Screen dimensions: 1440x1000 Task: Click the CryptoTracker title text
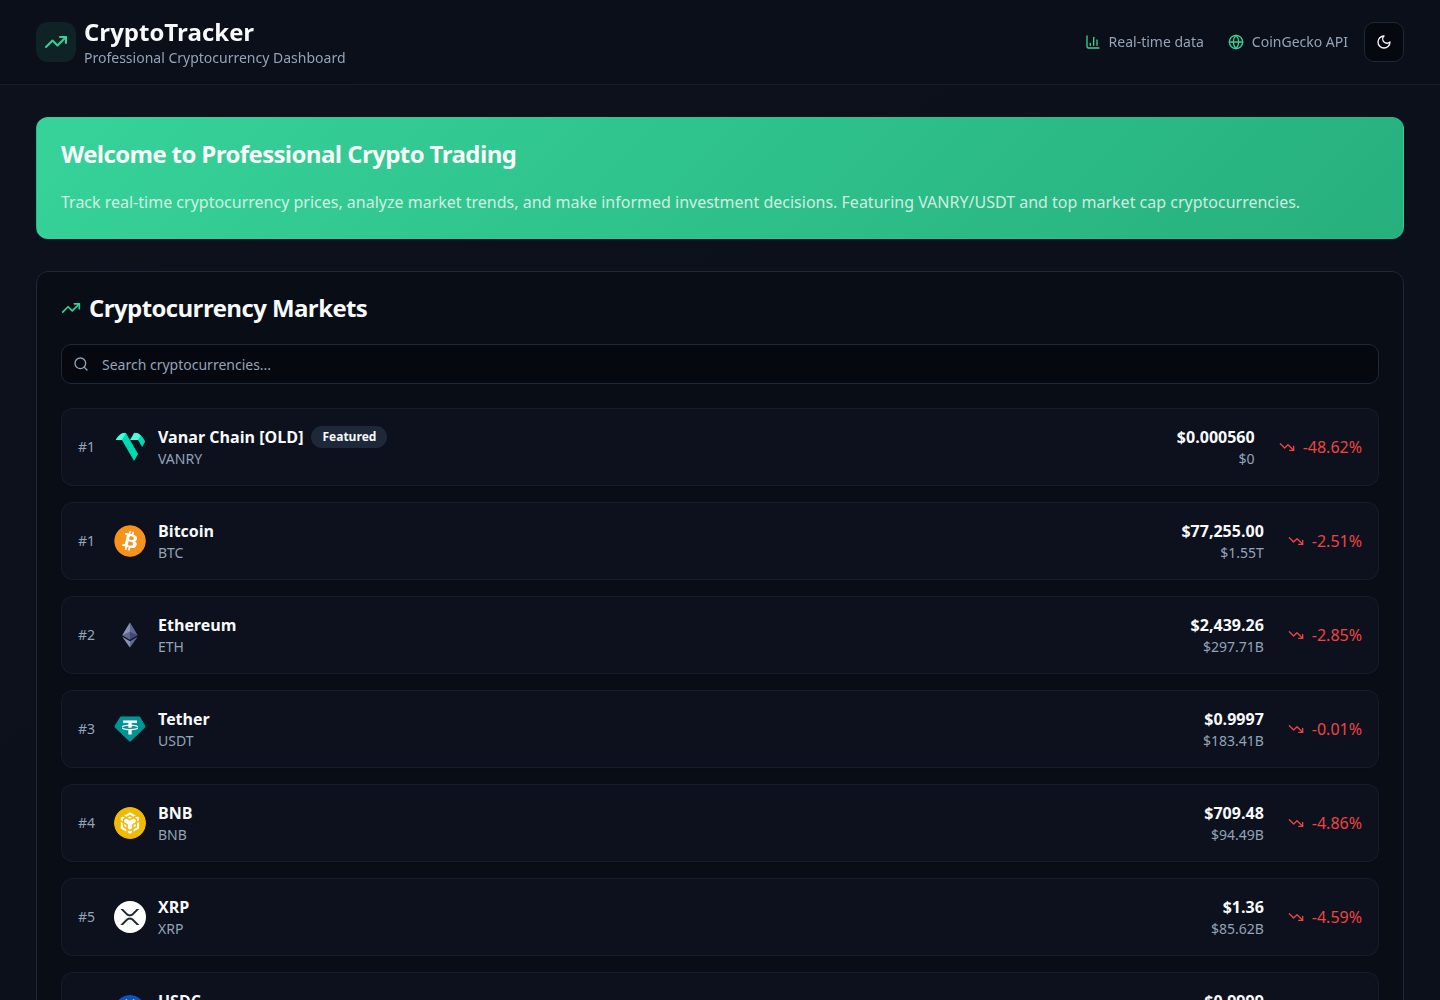point(169,32)
